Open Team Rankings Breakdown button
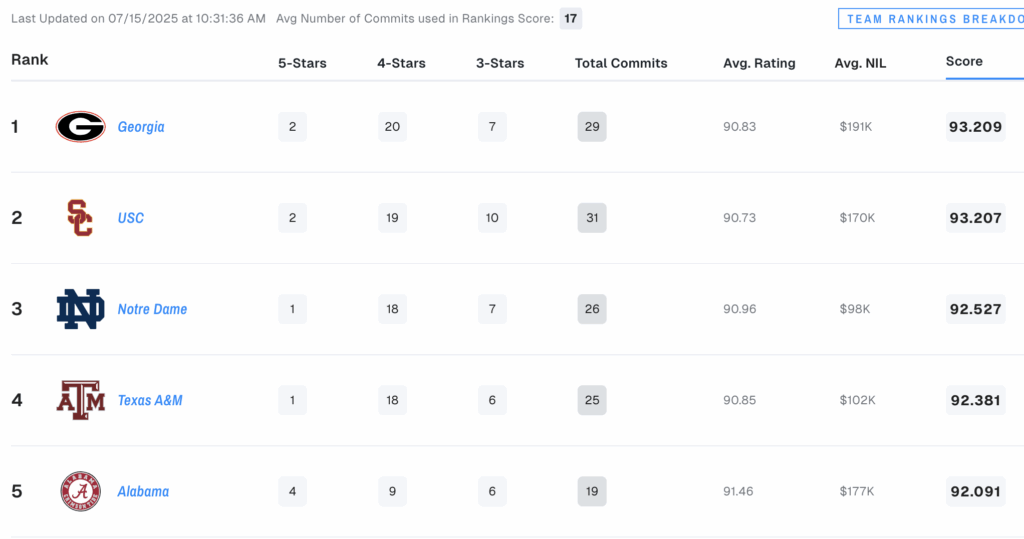 click(x=931, y=19)
